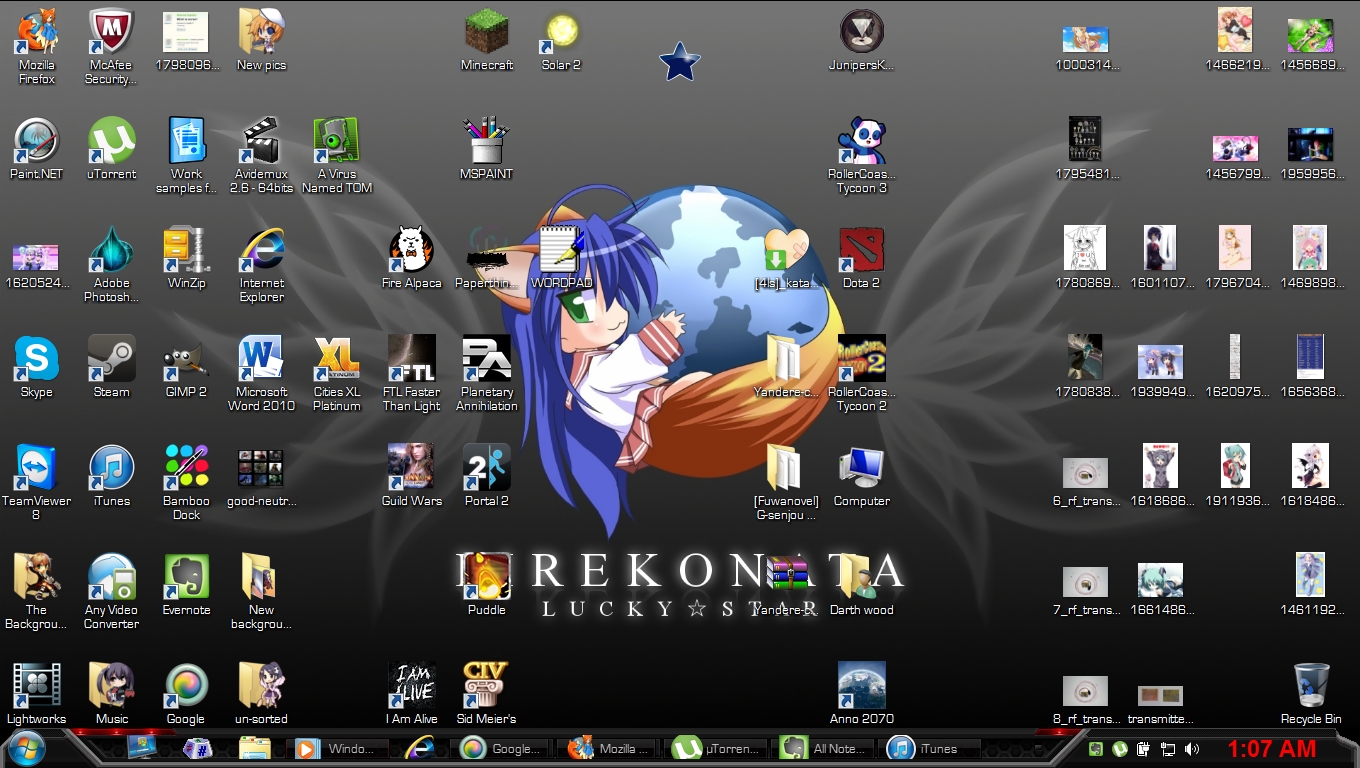The height and width of the screenshot is (768, 1360).
Task: Select the Fire Alpaca icon
Action: coord(411,257)
